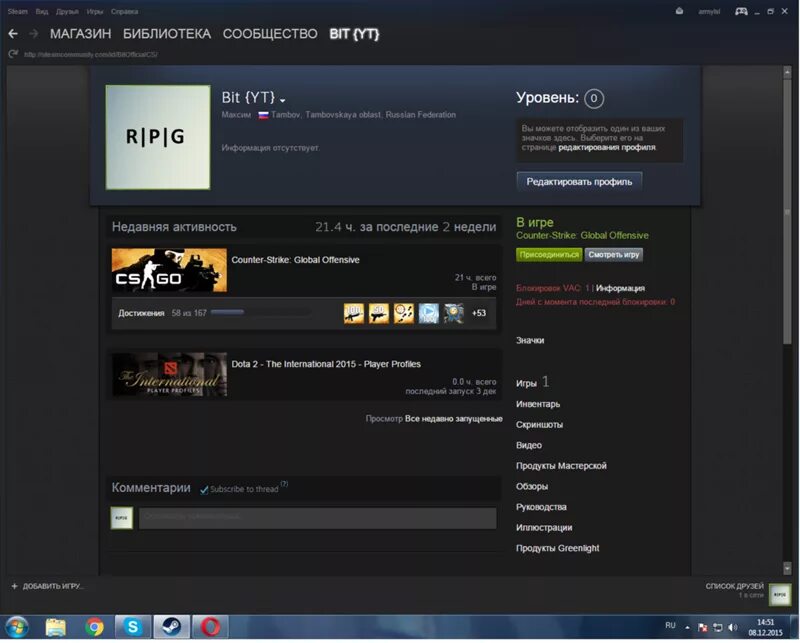Image resolution: width=800 pixels, height=643 pixels.
Task: Open Все недавно запущенные link
Action: 454,419
